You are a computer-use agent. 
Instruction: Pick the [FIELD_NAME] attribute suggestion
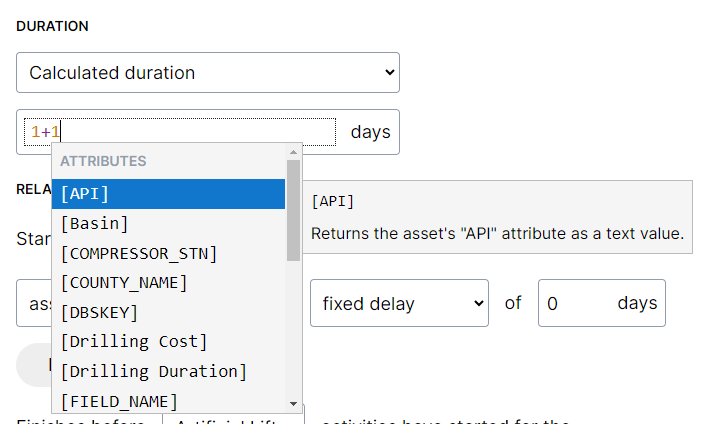[x=168, y=401]
